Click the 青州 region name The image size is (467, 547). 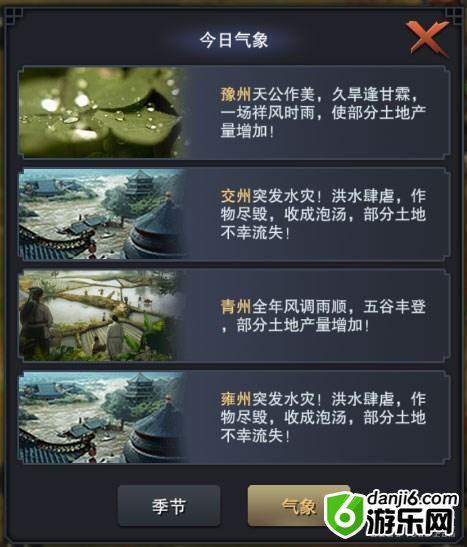[x=235, y=307]
